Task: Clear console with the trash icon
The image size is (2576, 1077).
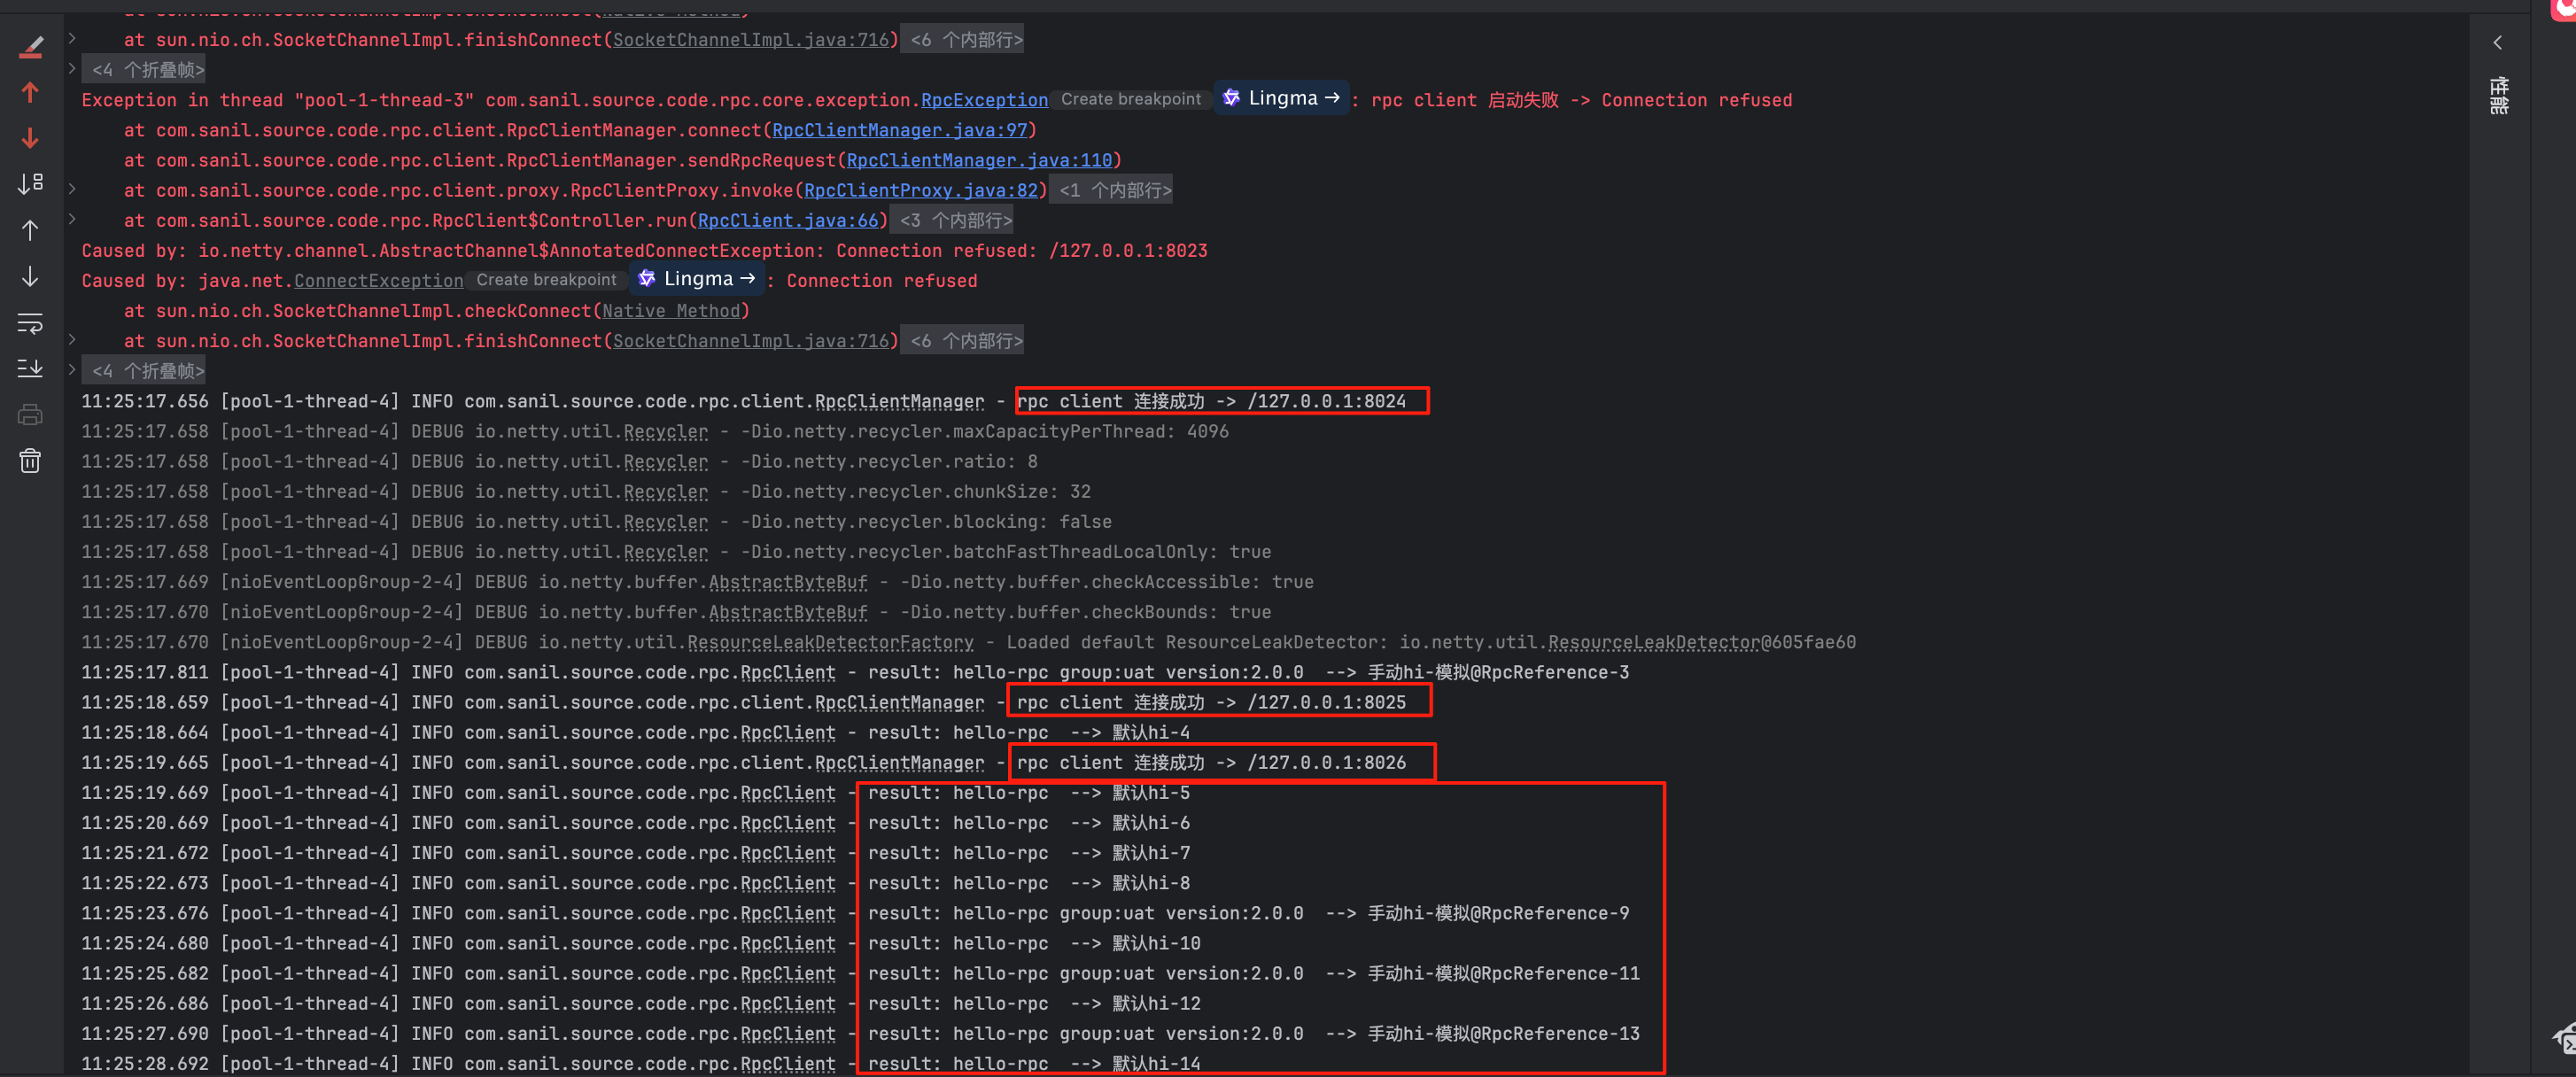Action: pyautogui.click(x=31, y=461)
